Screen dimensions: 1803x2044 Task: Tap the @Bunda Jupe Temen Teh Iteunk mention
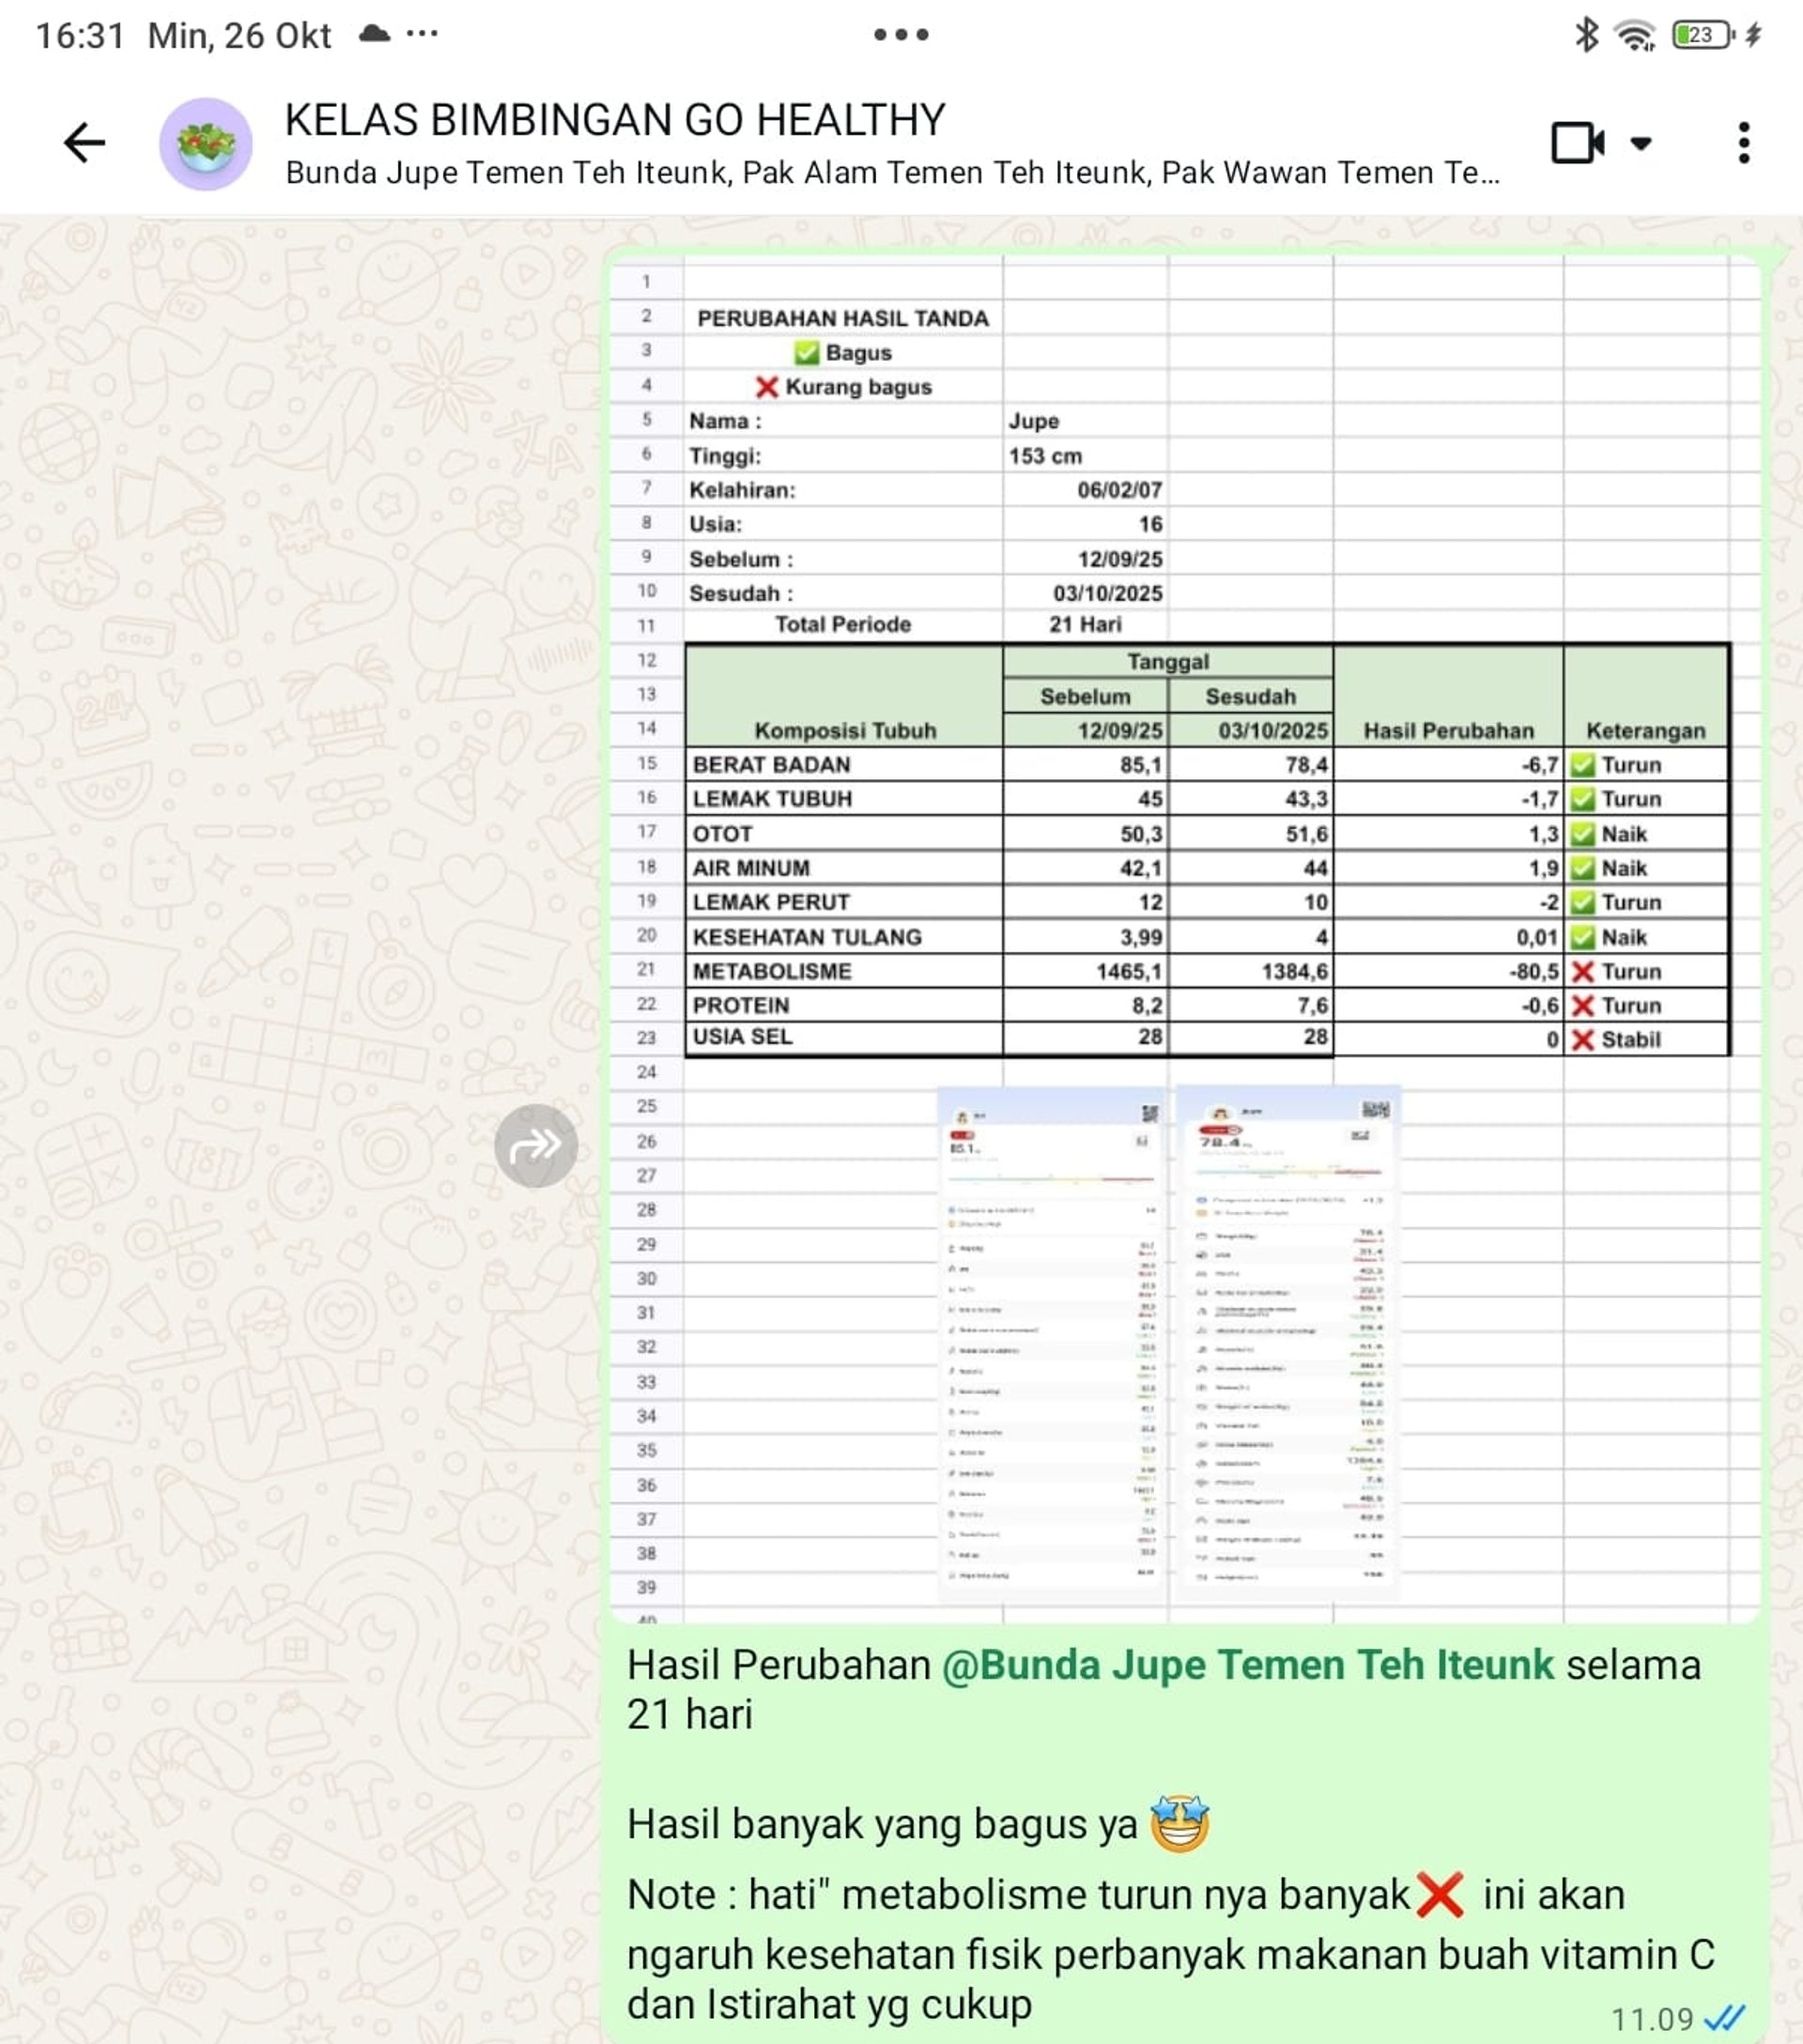1247,1665
